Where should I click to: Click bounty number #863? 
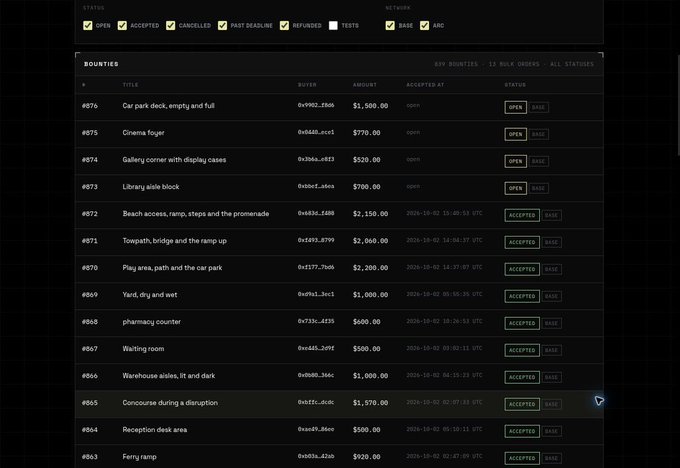pyautogui.click(x=90, y=457)
